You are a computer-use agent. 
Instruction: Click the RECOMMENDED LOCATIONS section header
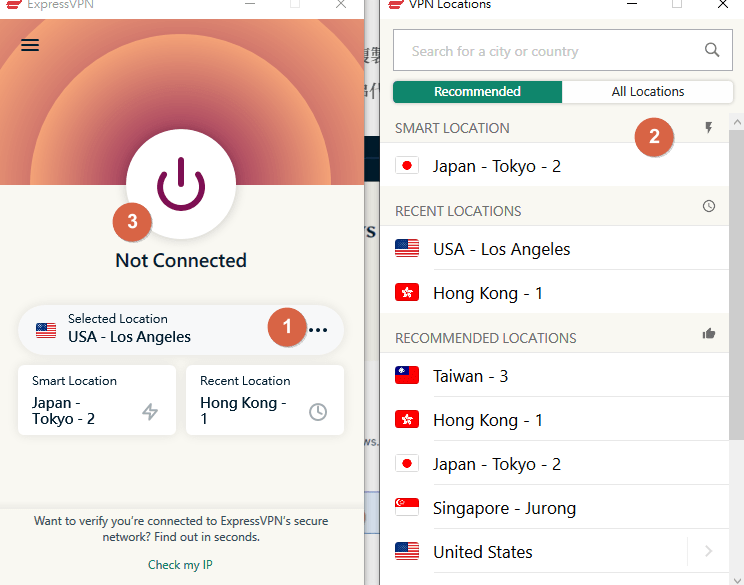coord(485,338)
